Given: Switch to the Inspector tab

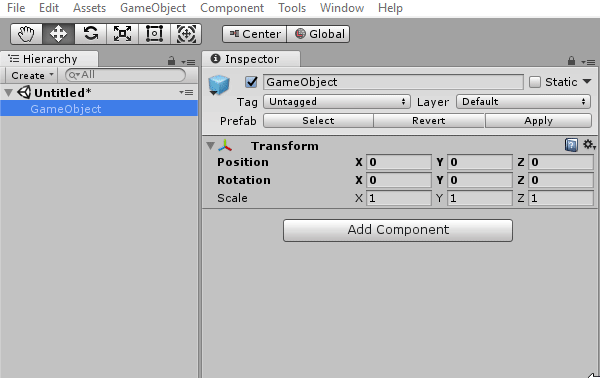Looking at the screenshot, I should [x=251, y=59].
